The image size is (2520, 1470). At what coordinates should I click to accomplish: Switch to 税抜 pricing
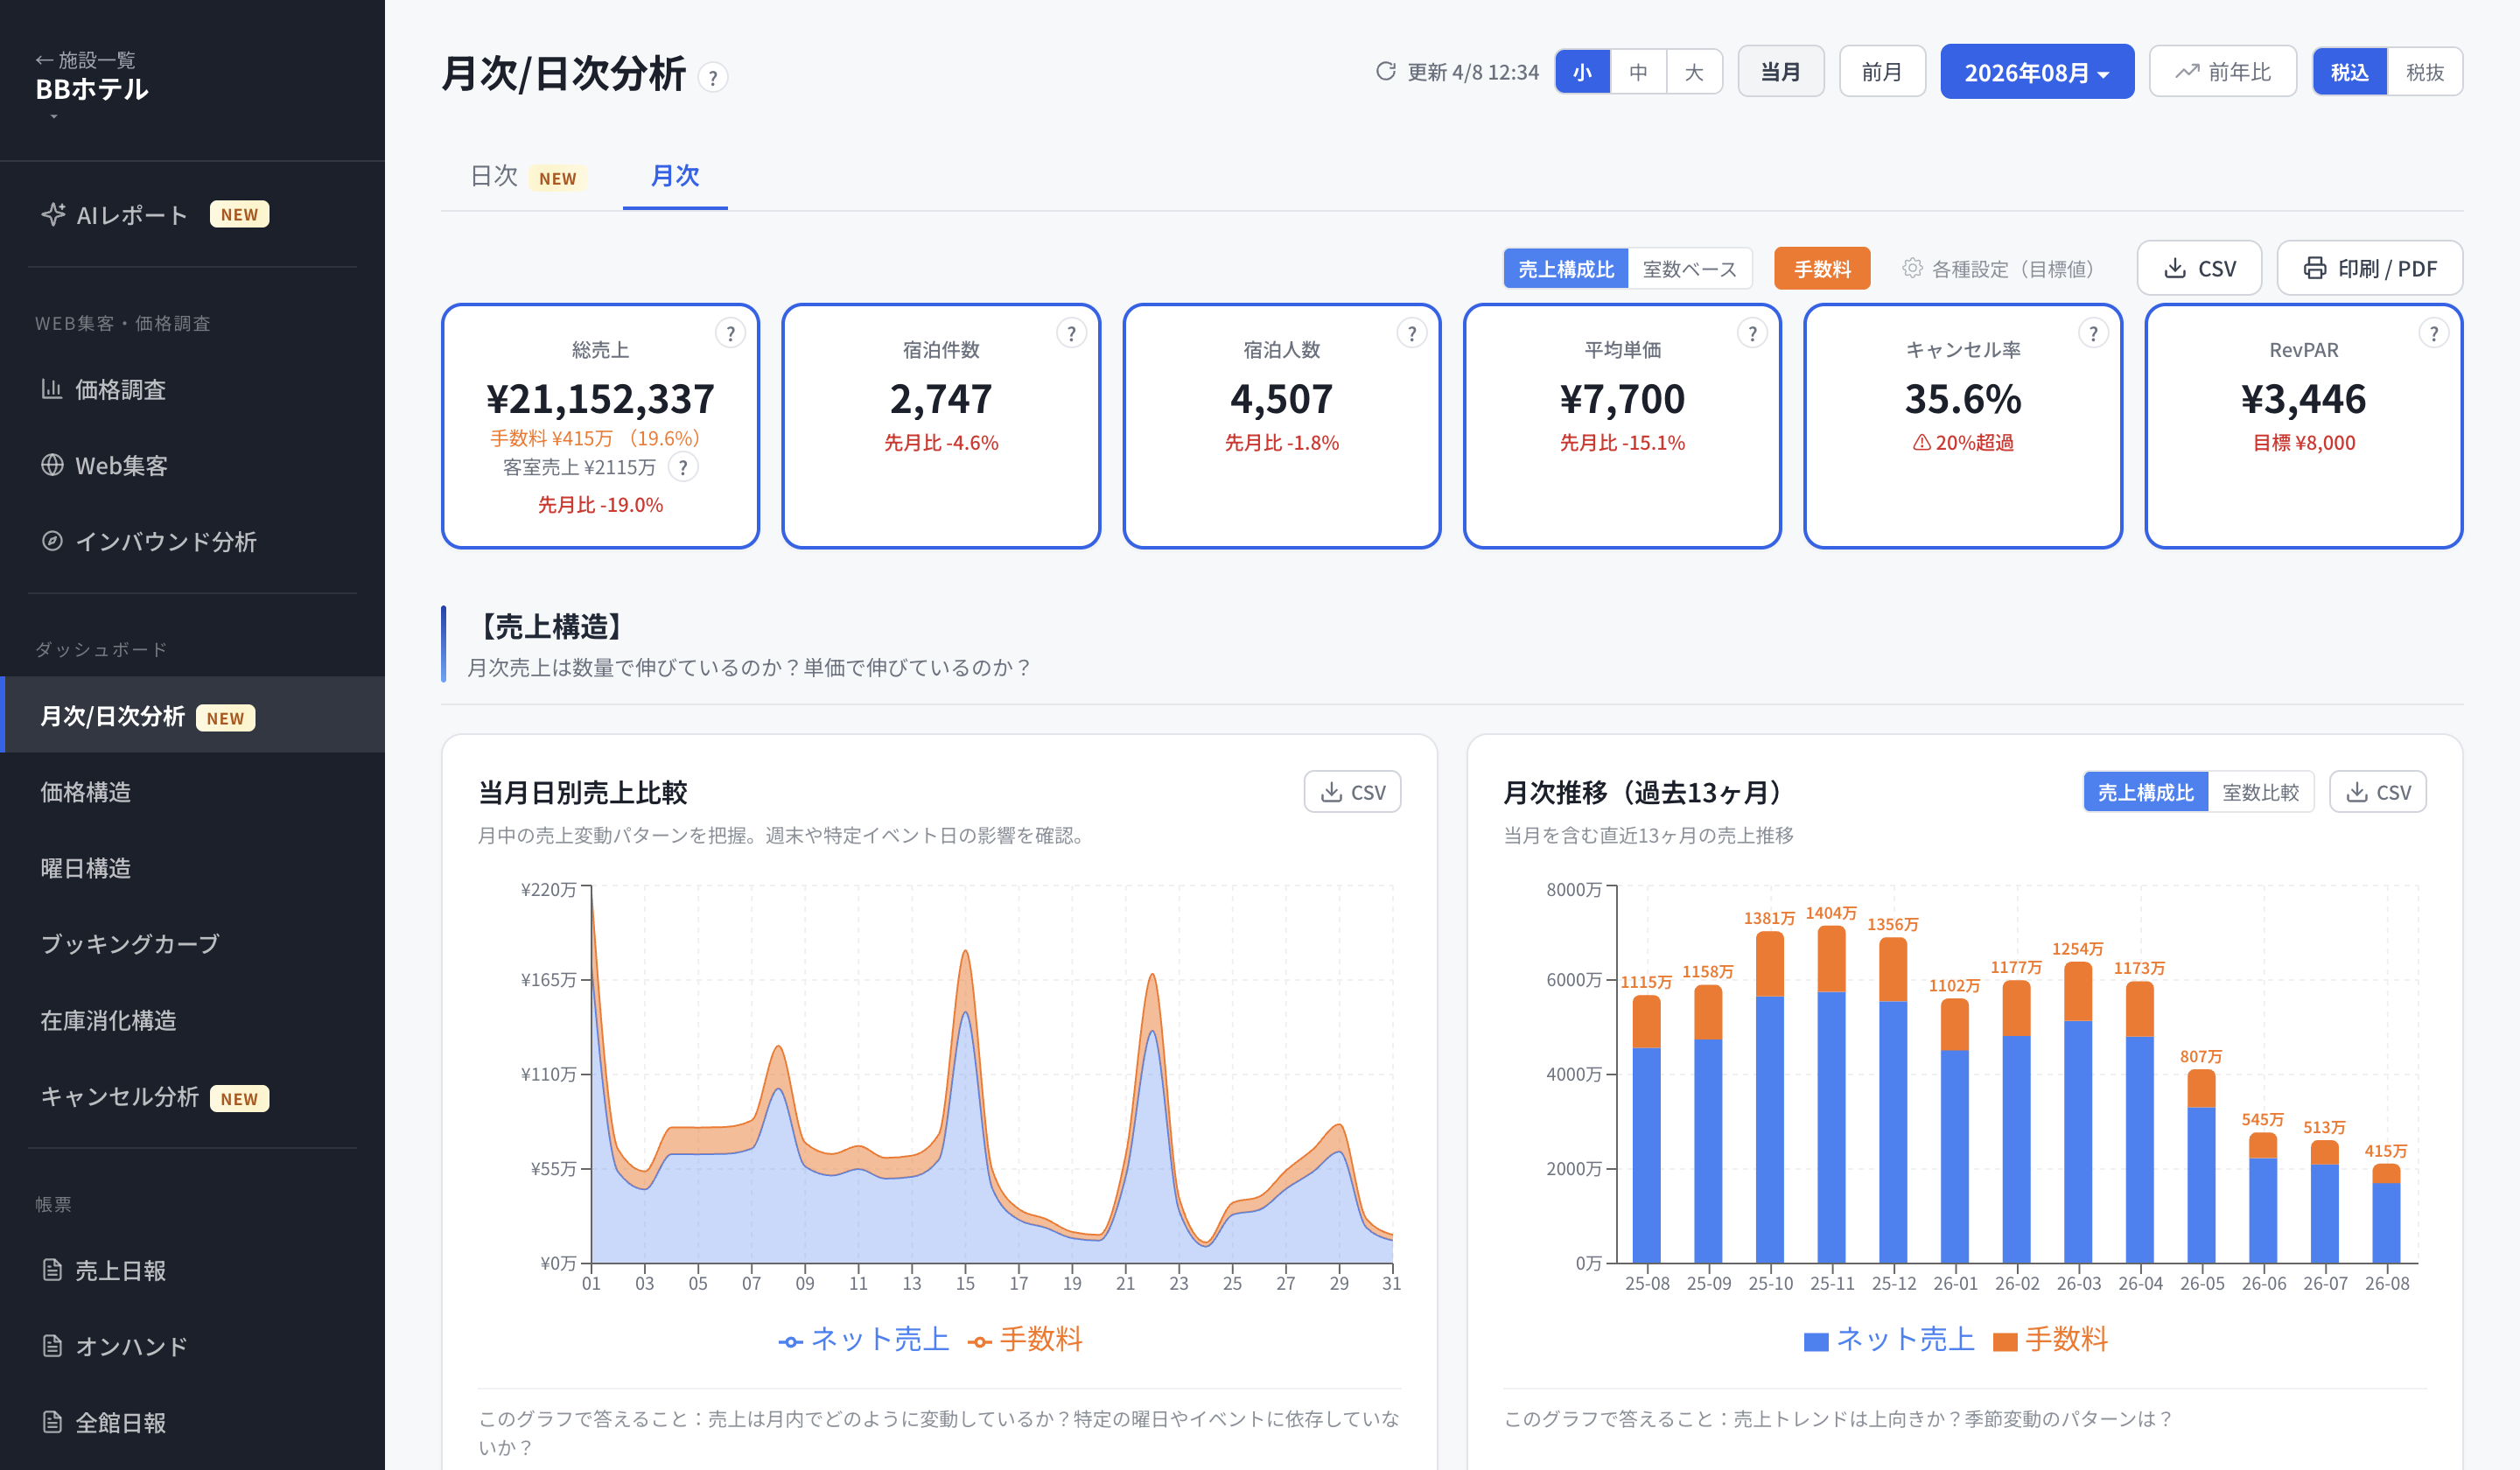coord(2425,72)
